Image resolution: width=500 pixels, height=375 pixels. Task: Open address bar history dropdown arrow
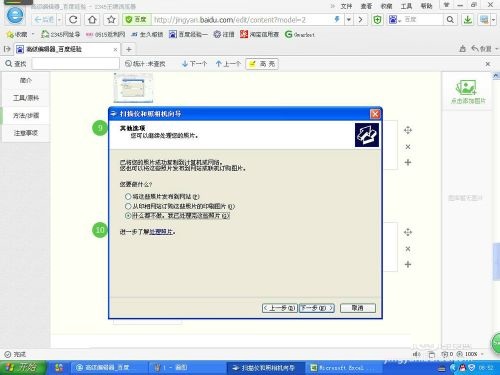349,20
